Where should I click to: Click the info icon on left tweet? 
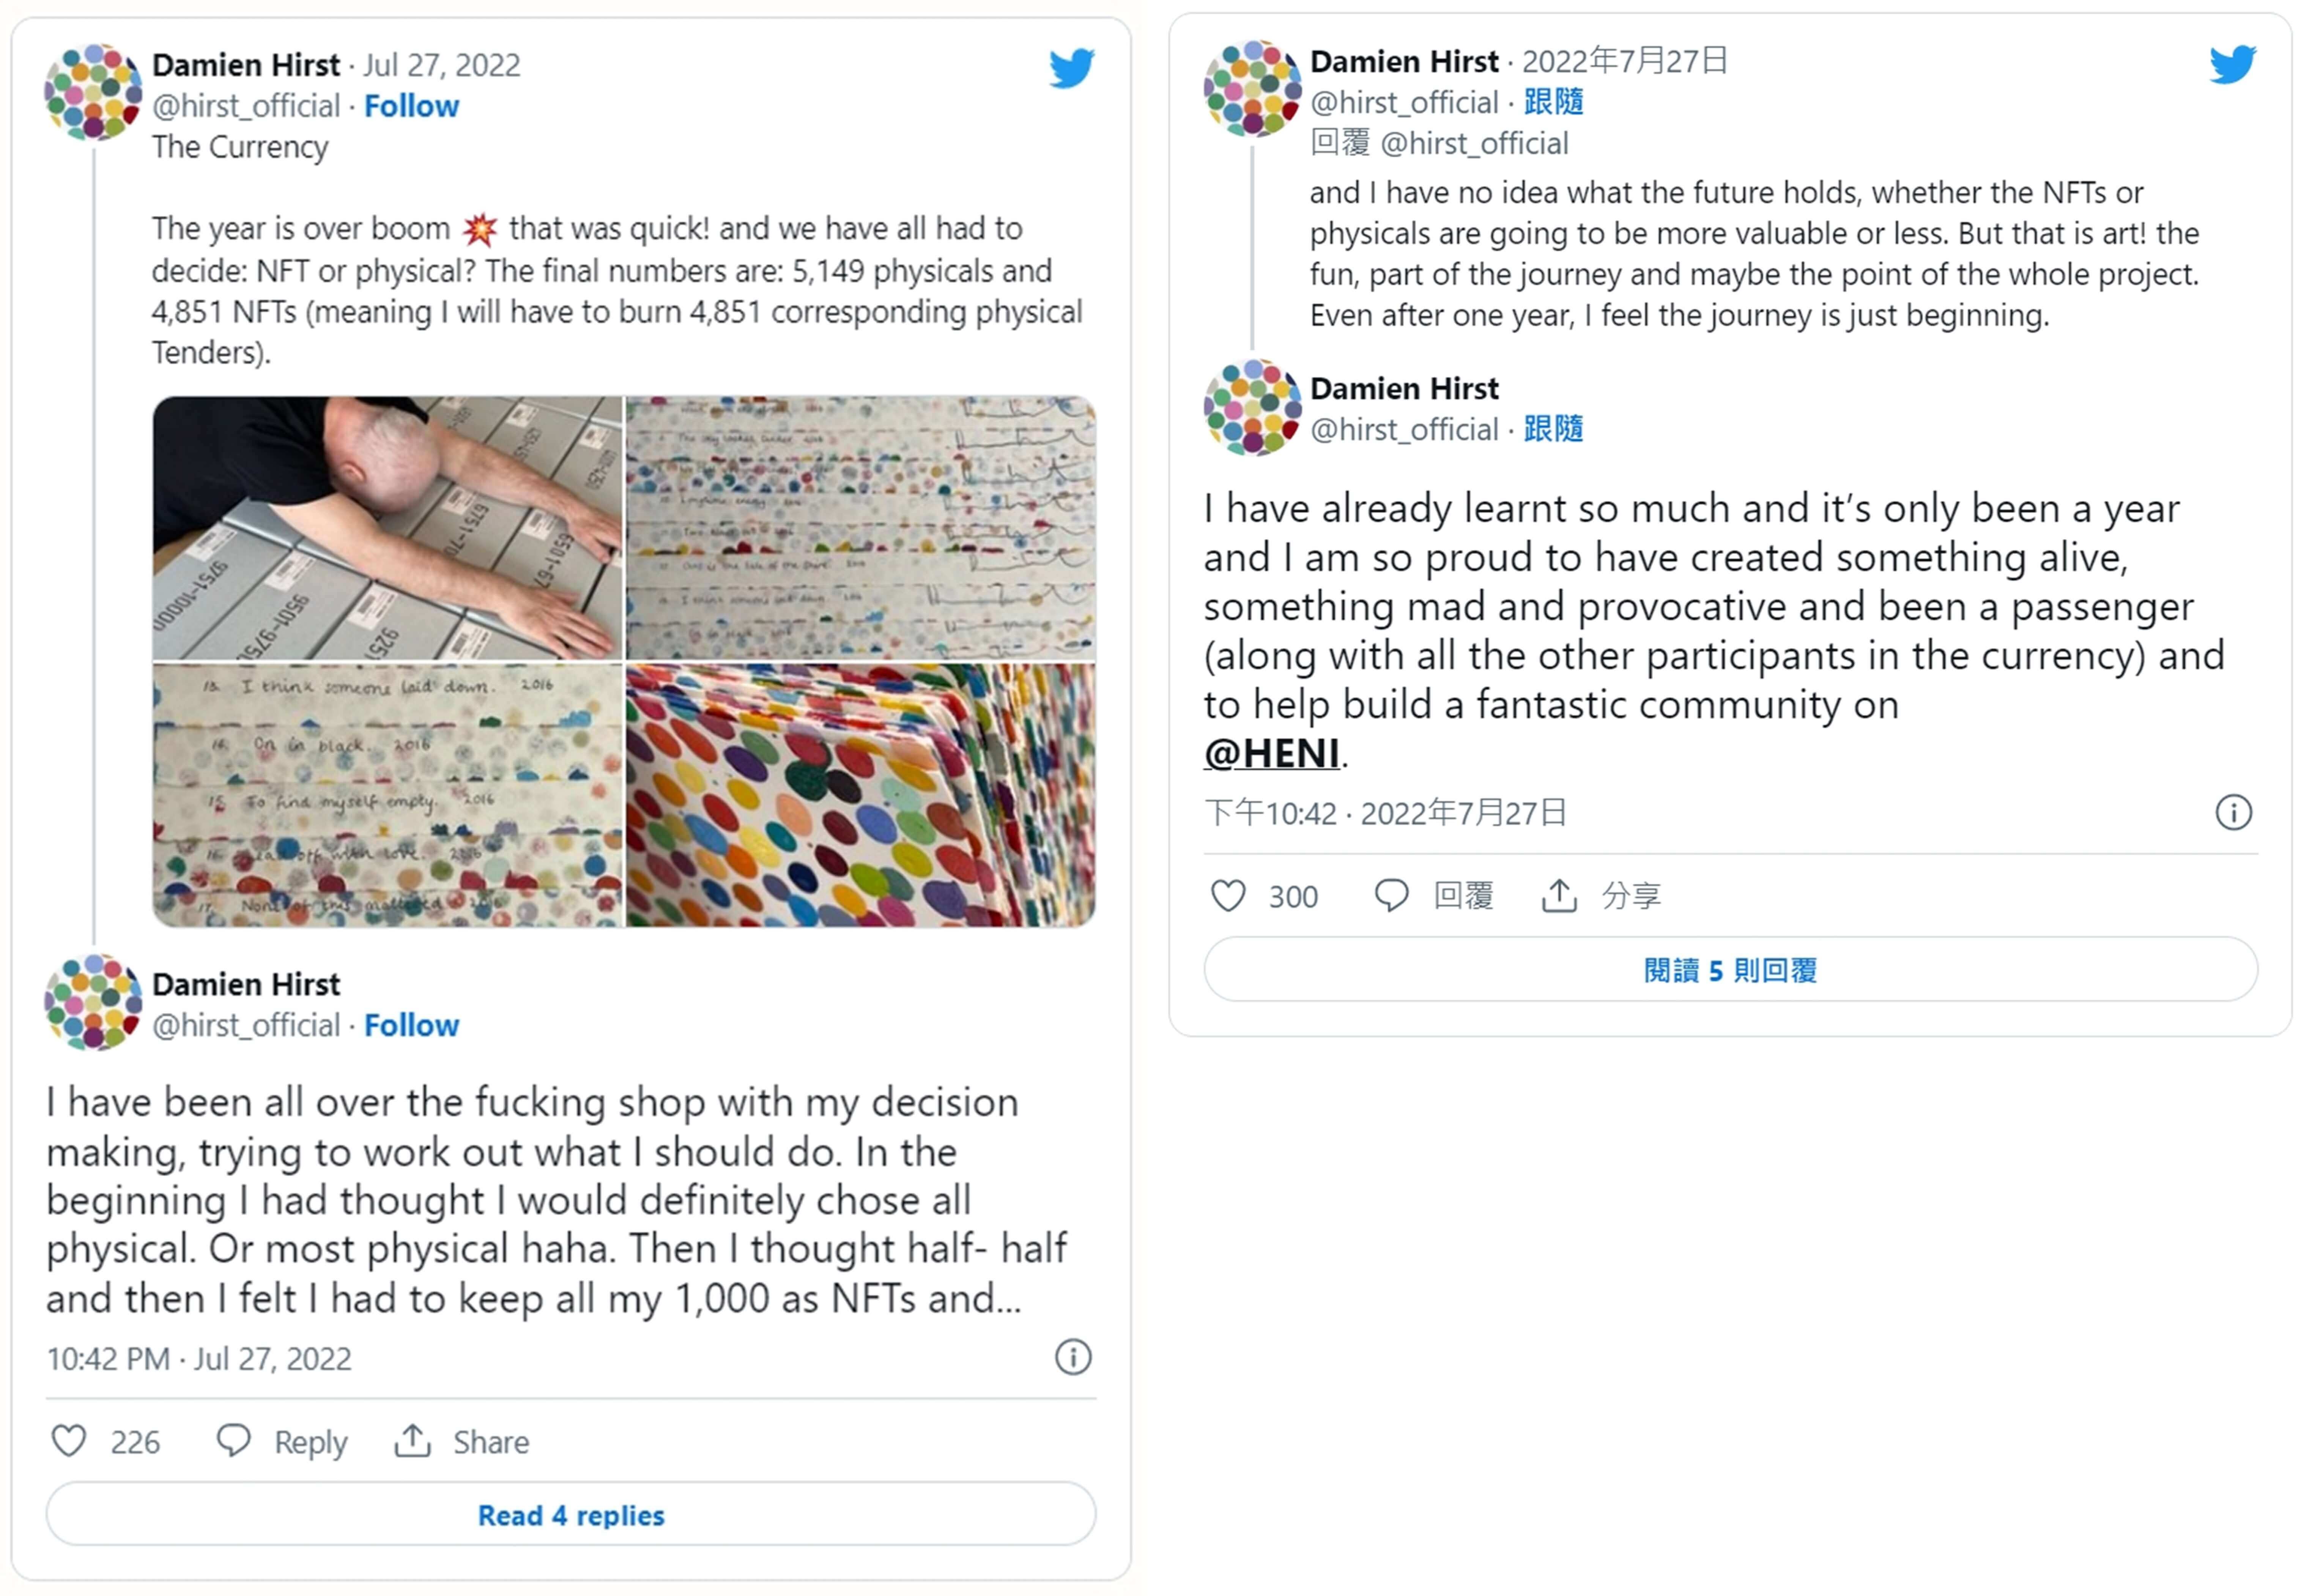(x=1073, y=1357)
